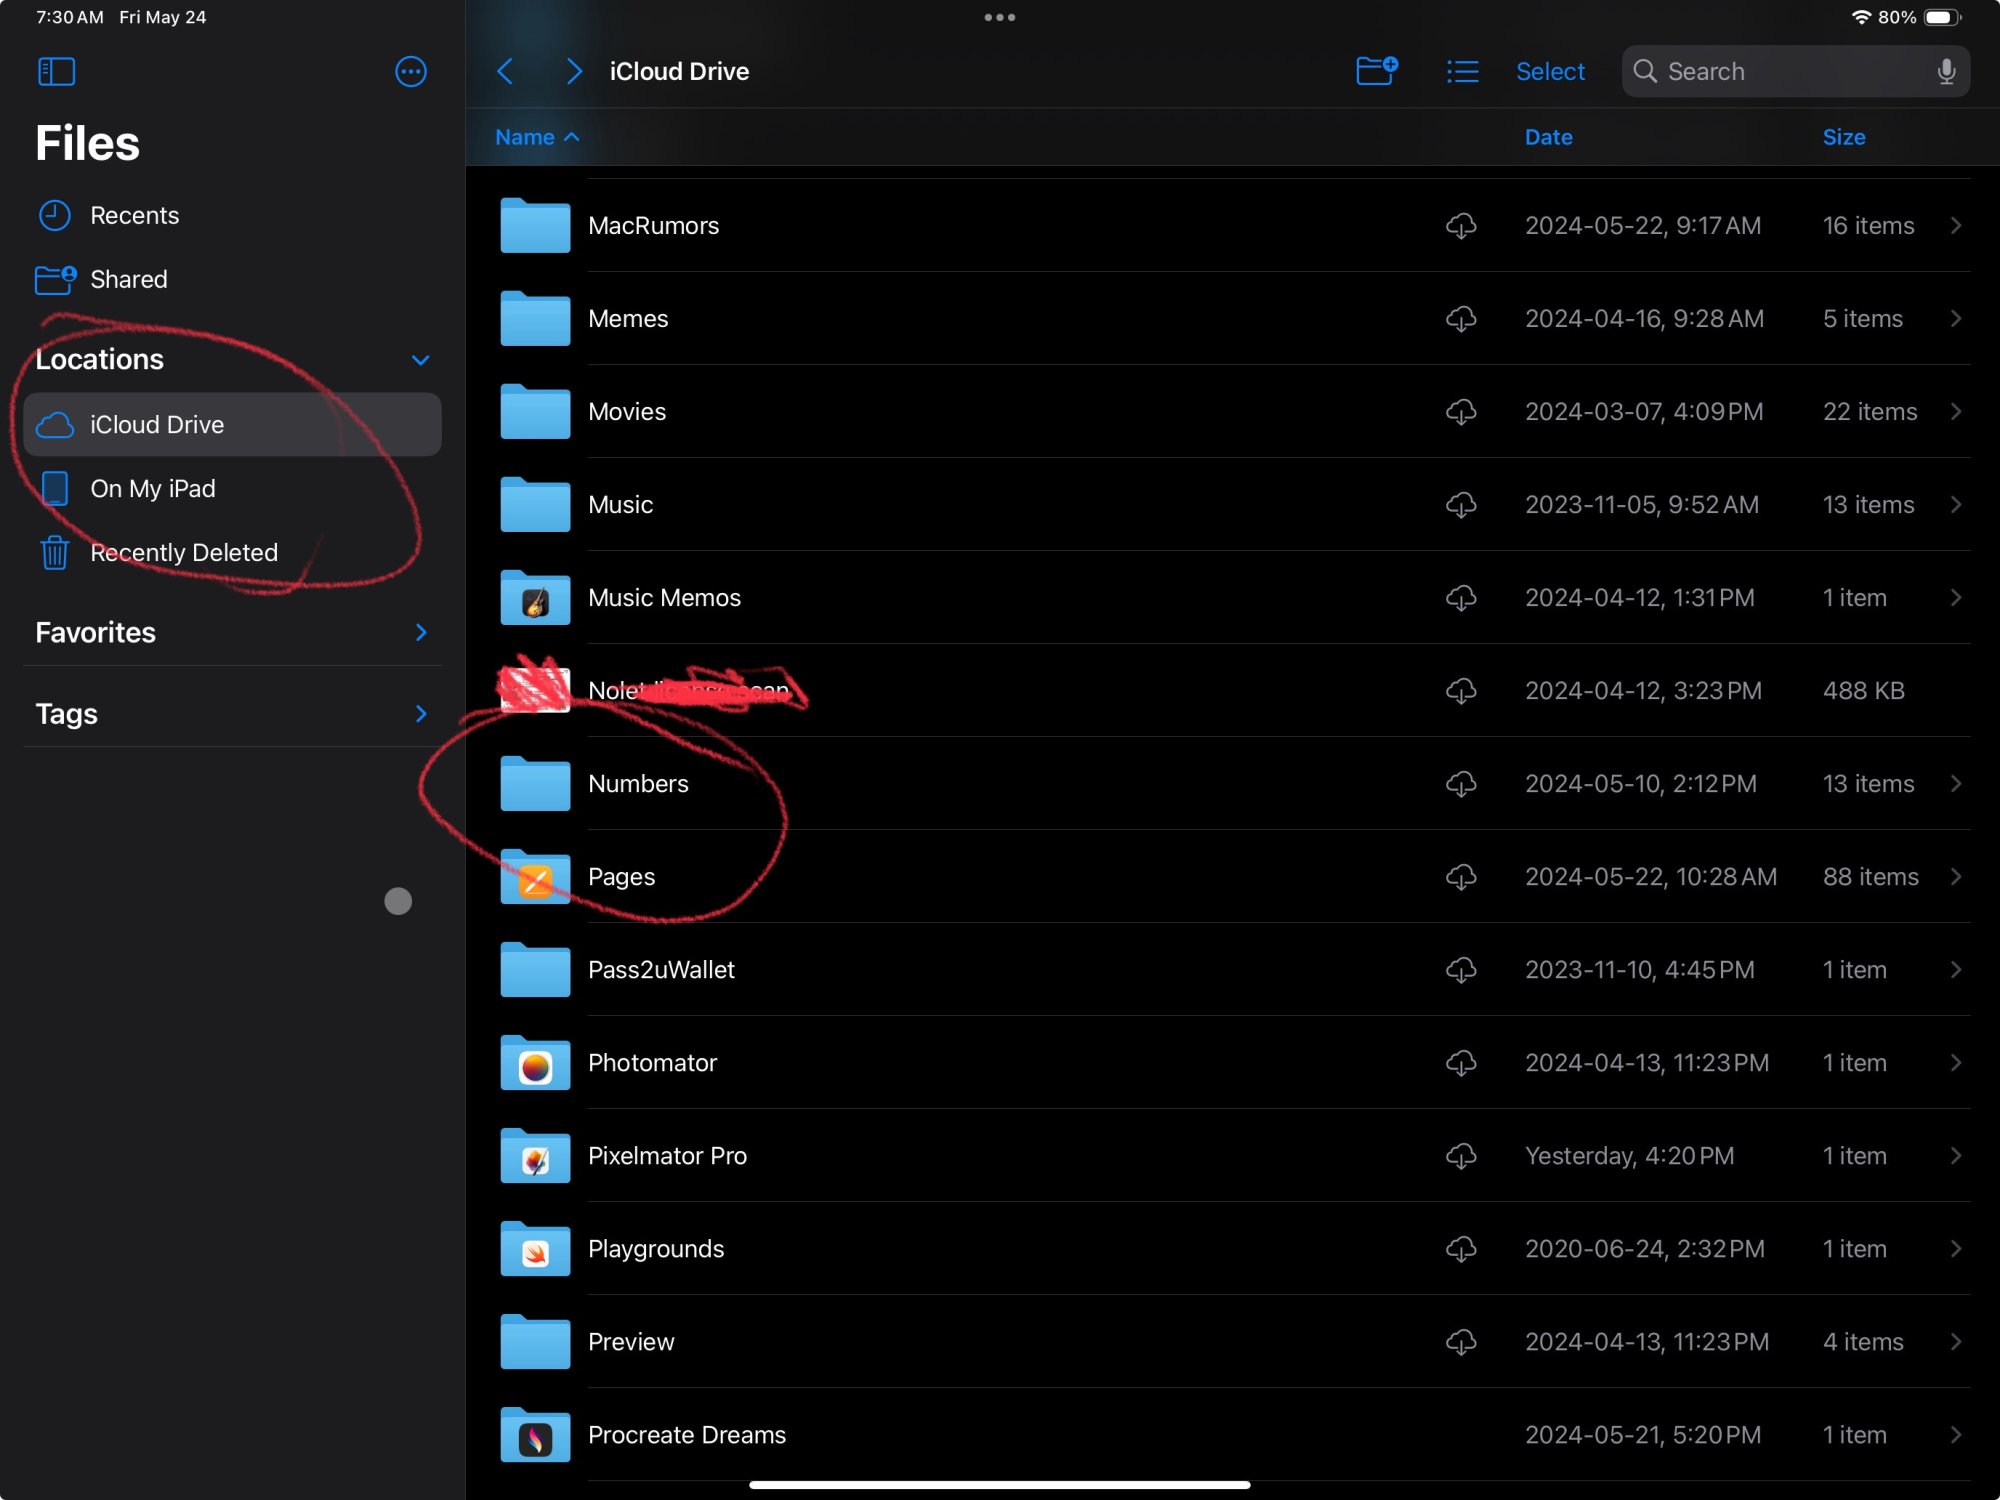Create a new folder icon

1377,71
